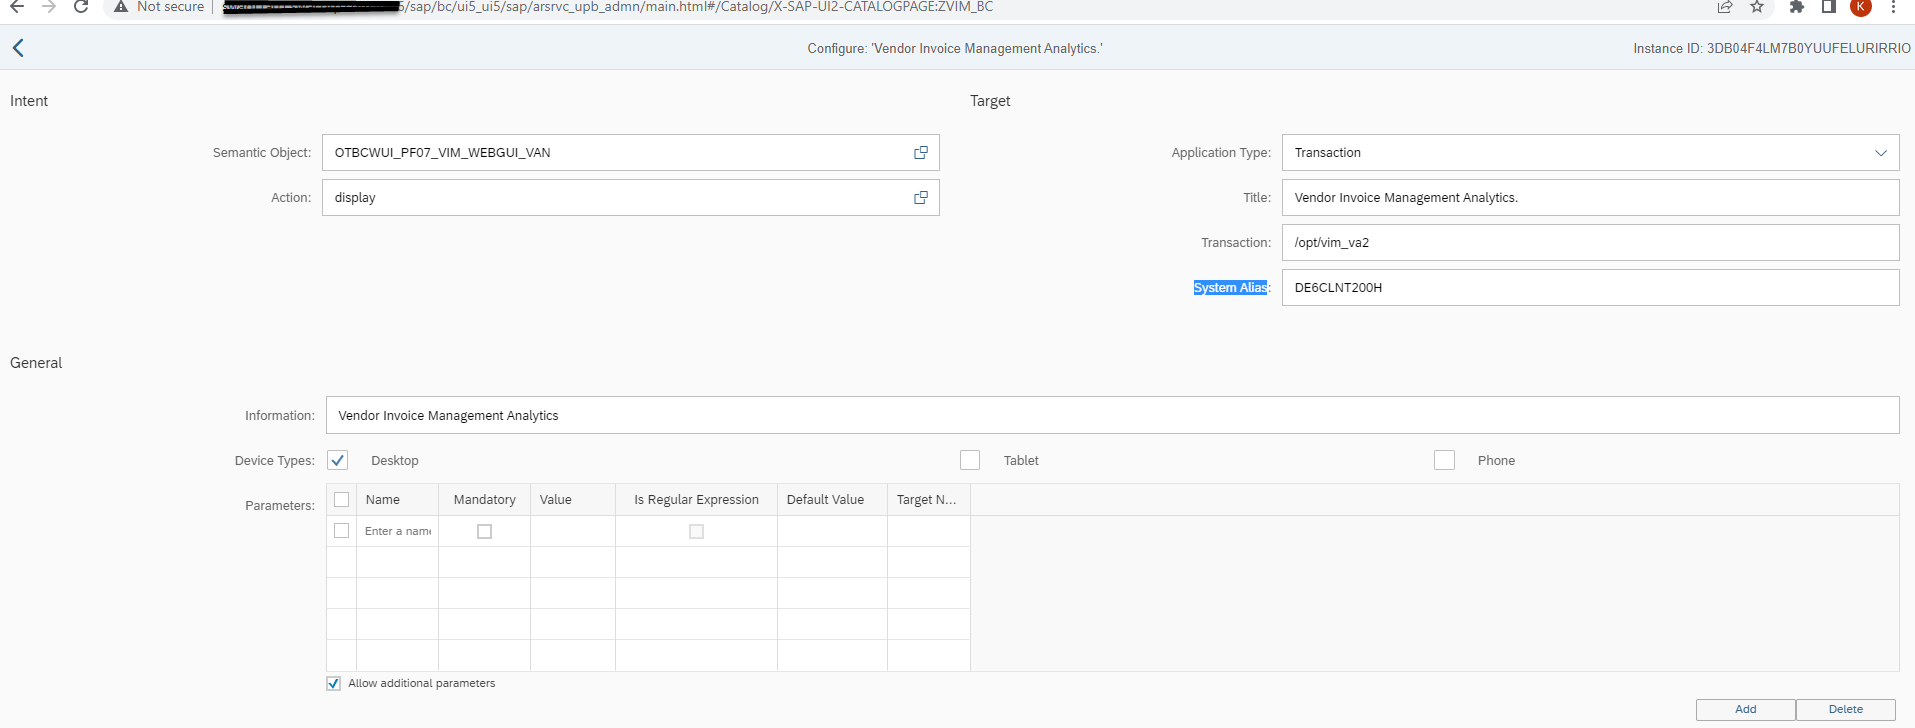Go back with the blue chevron arrow
The image size is (1915, 728).
[18, 48]
